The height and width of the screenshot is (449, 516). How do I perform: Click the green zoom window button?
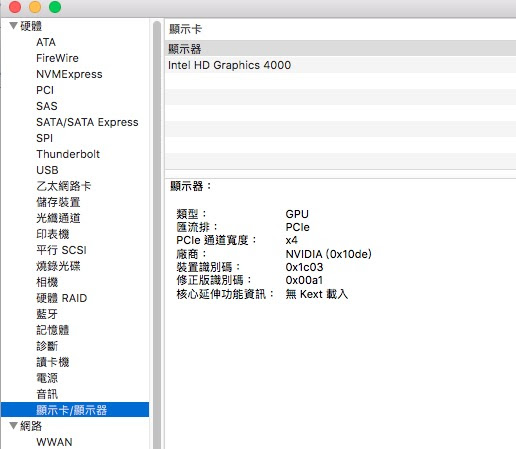pos(55,7)
